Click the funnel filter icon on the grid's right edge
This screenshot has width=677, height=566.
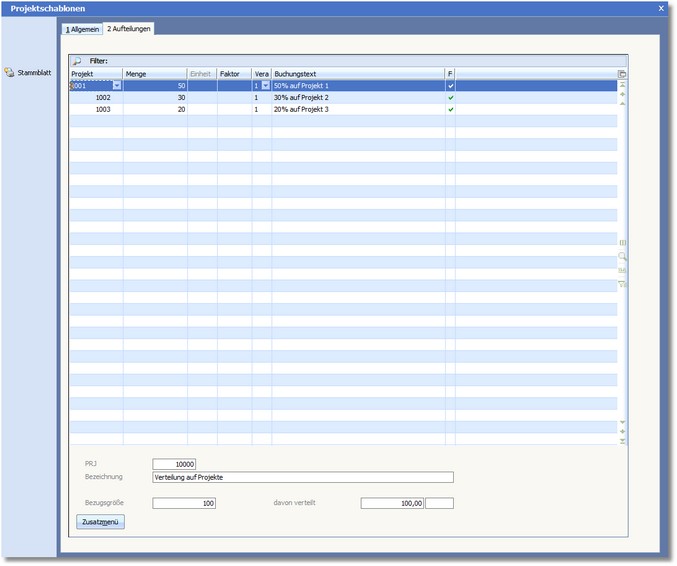click(622, 284)
